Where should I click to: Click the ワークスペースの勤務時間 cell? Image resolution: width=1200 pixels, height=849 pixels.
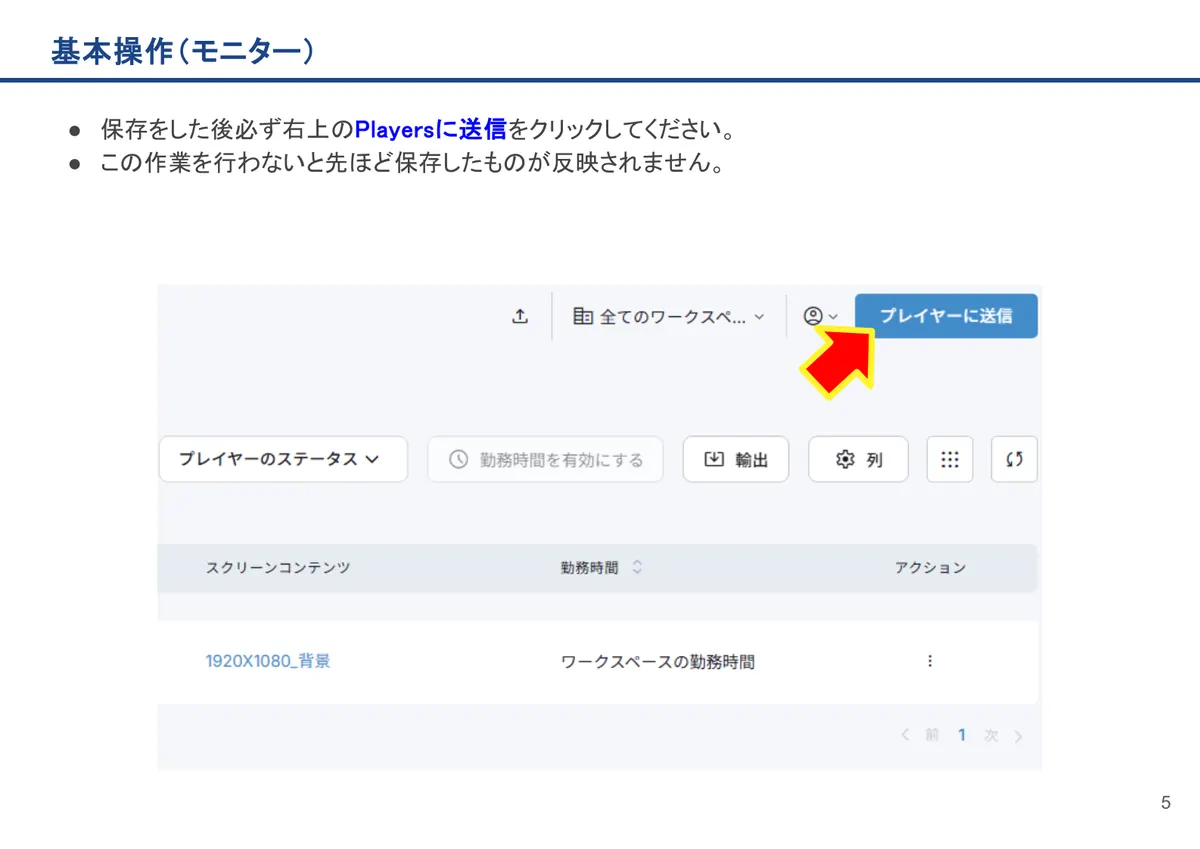(658, 662)
